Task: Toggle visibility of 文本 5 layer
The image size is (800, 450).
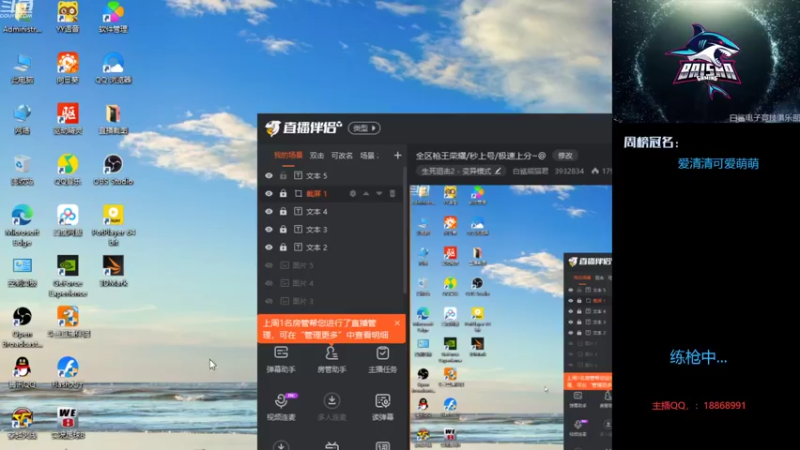Action: 269,176
